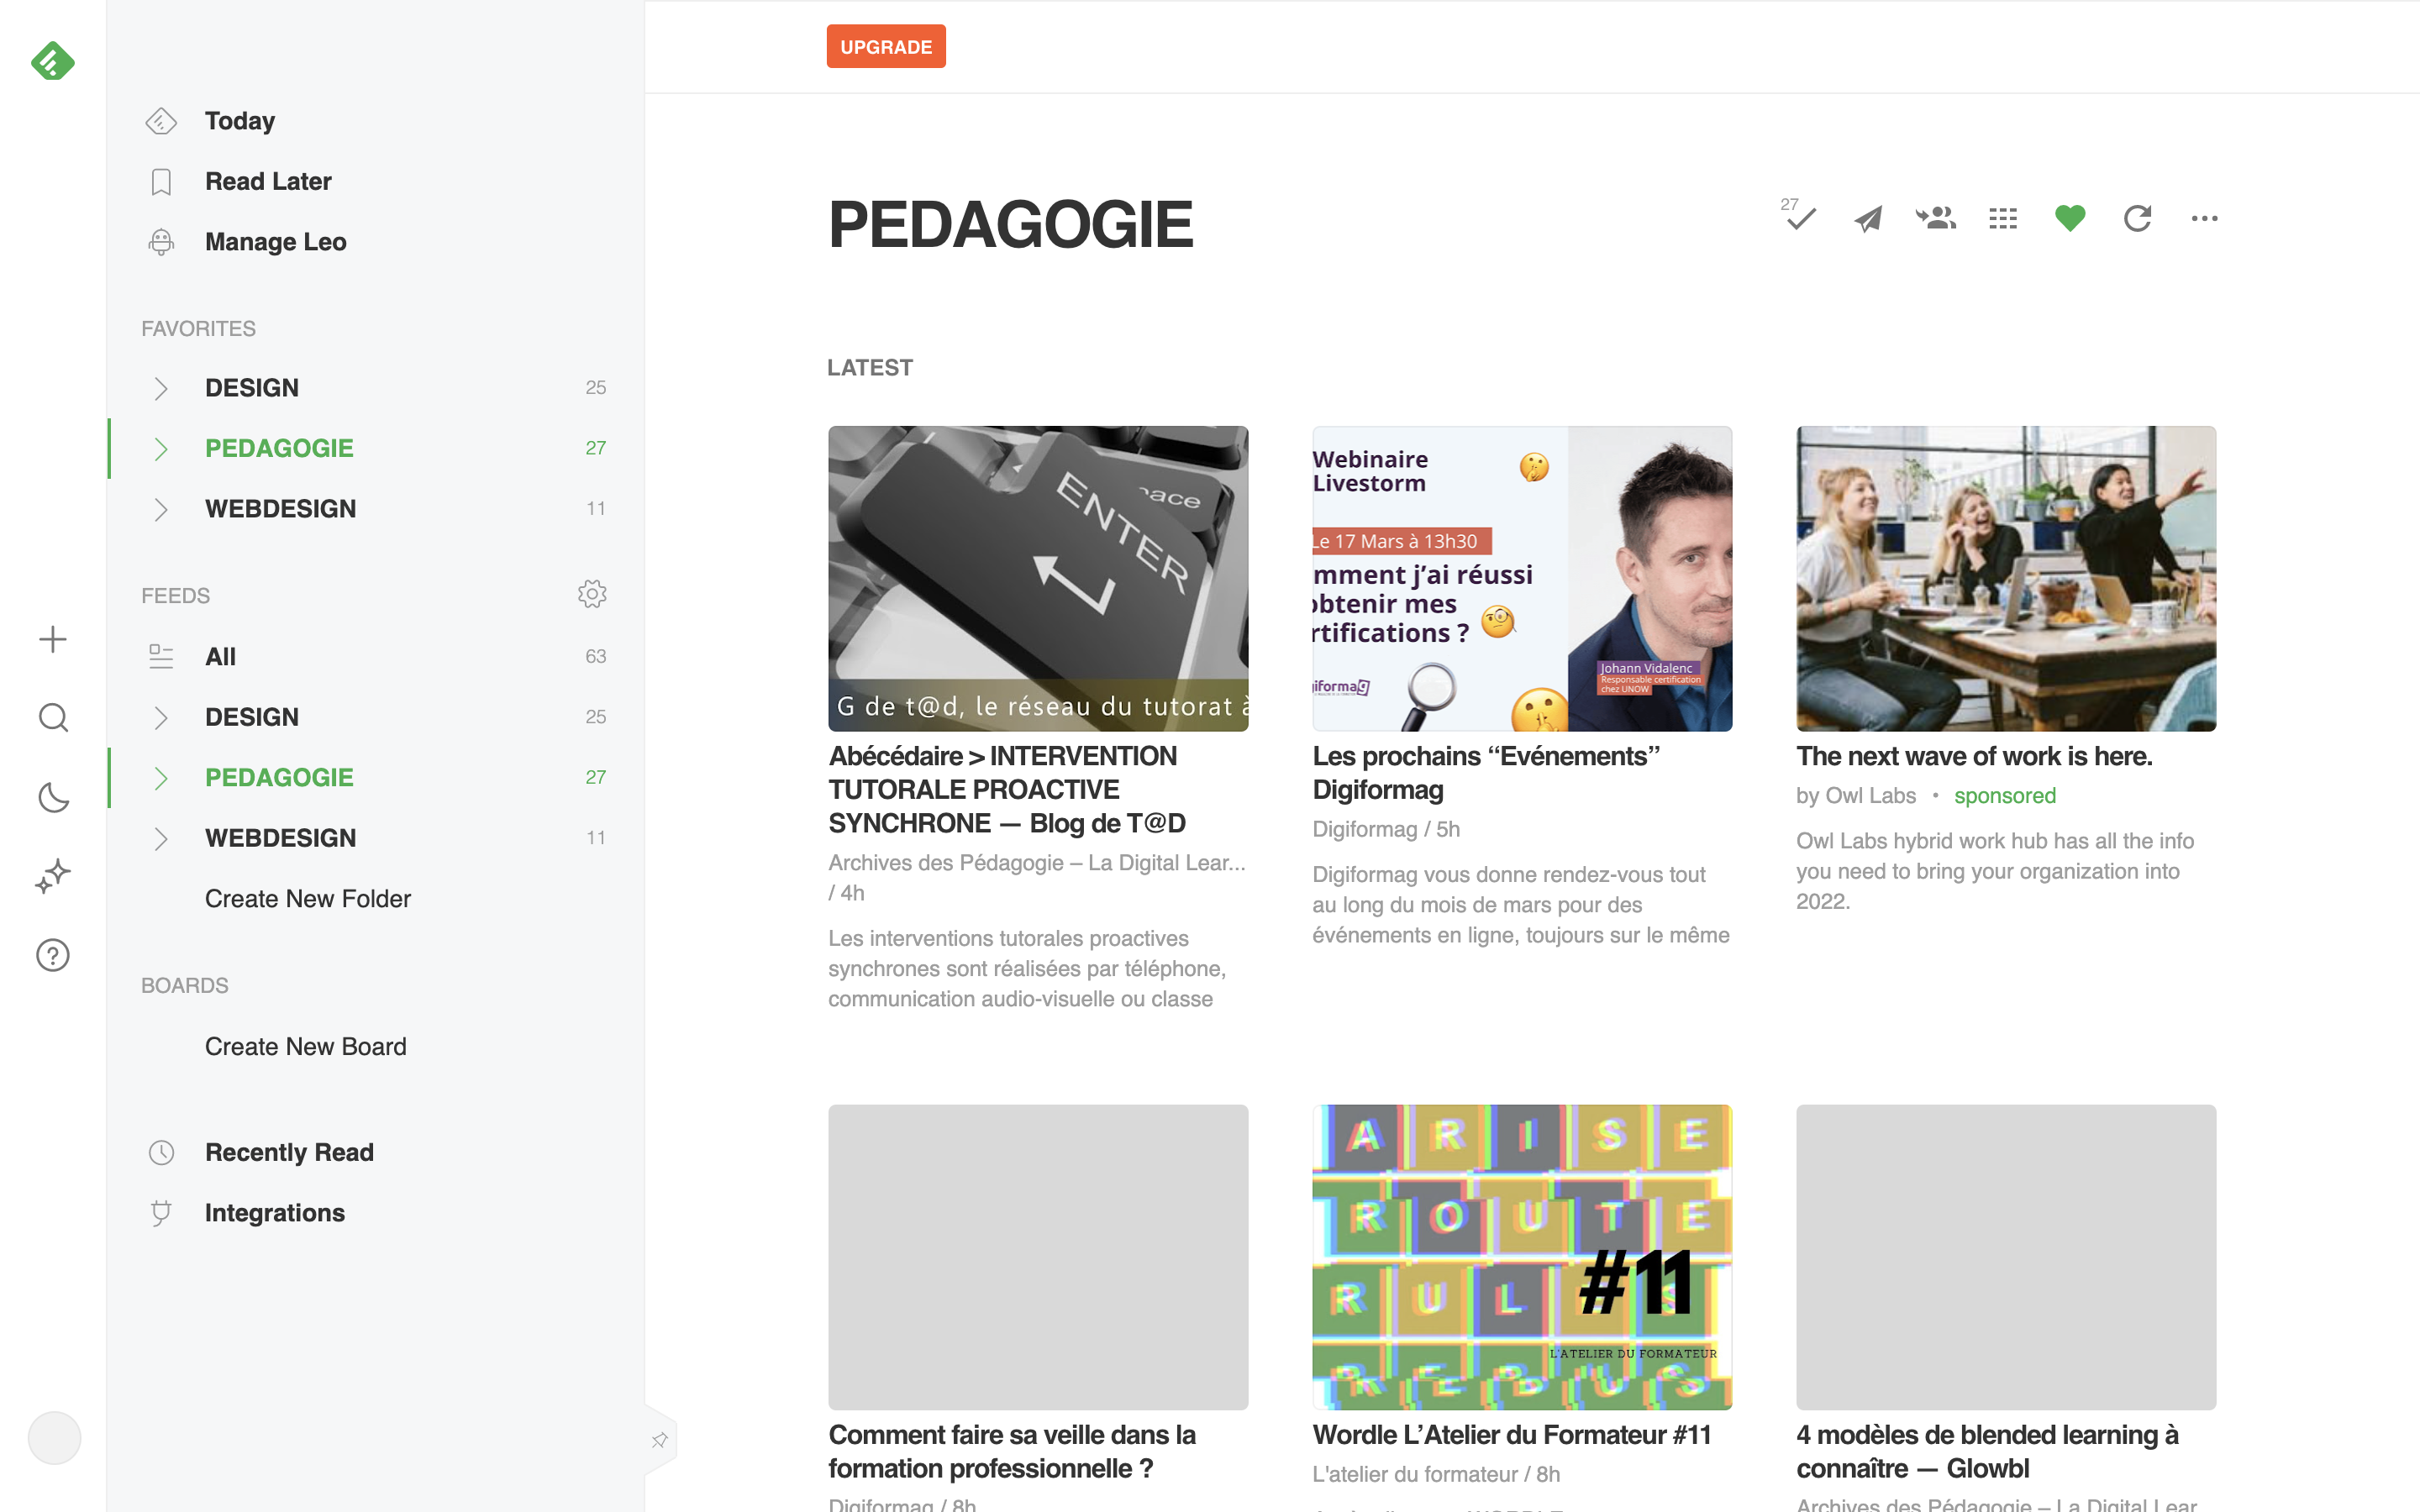2420x1512 pixels.
Task: Toggle night mode moon icon
Action: [x=53, y=797]
